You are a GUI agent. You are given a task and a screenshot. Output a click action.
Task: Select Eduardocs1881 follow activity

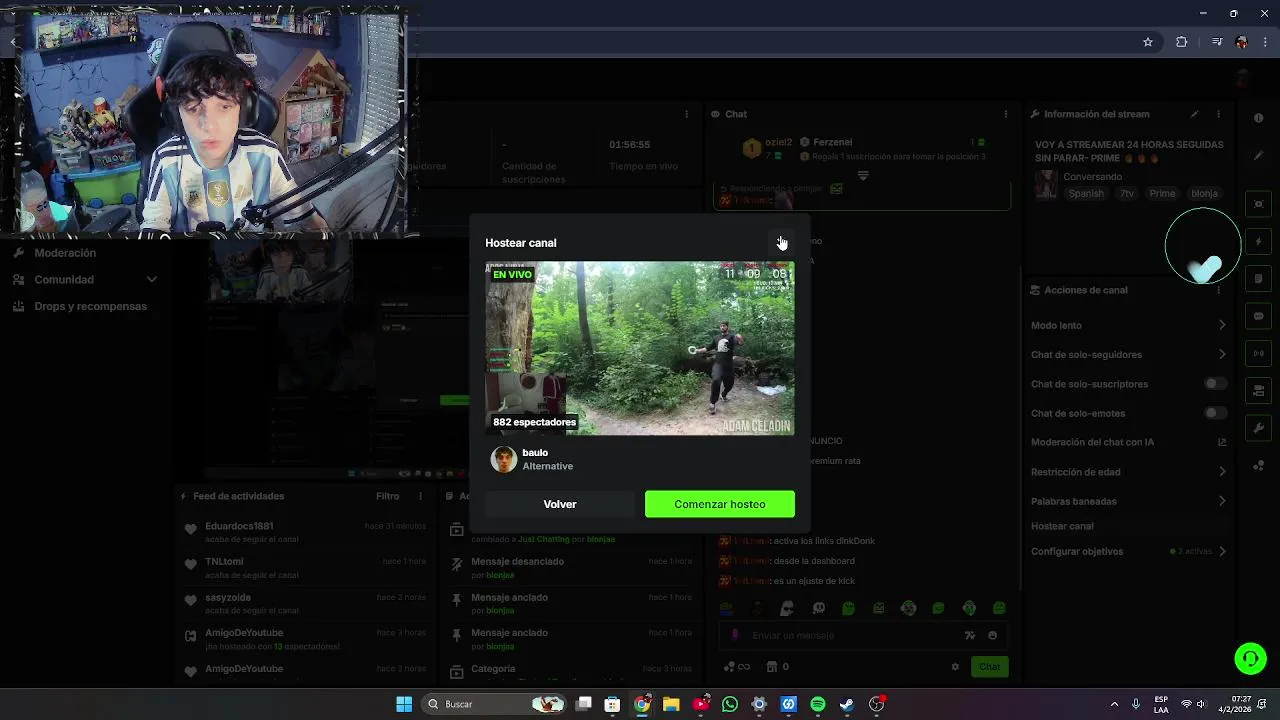click(x=305, y=532)
